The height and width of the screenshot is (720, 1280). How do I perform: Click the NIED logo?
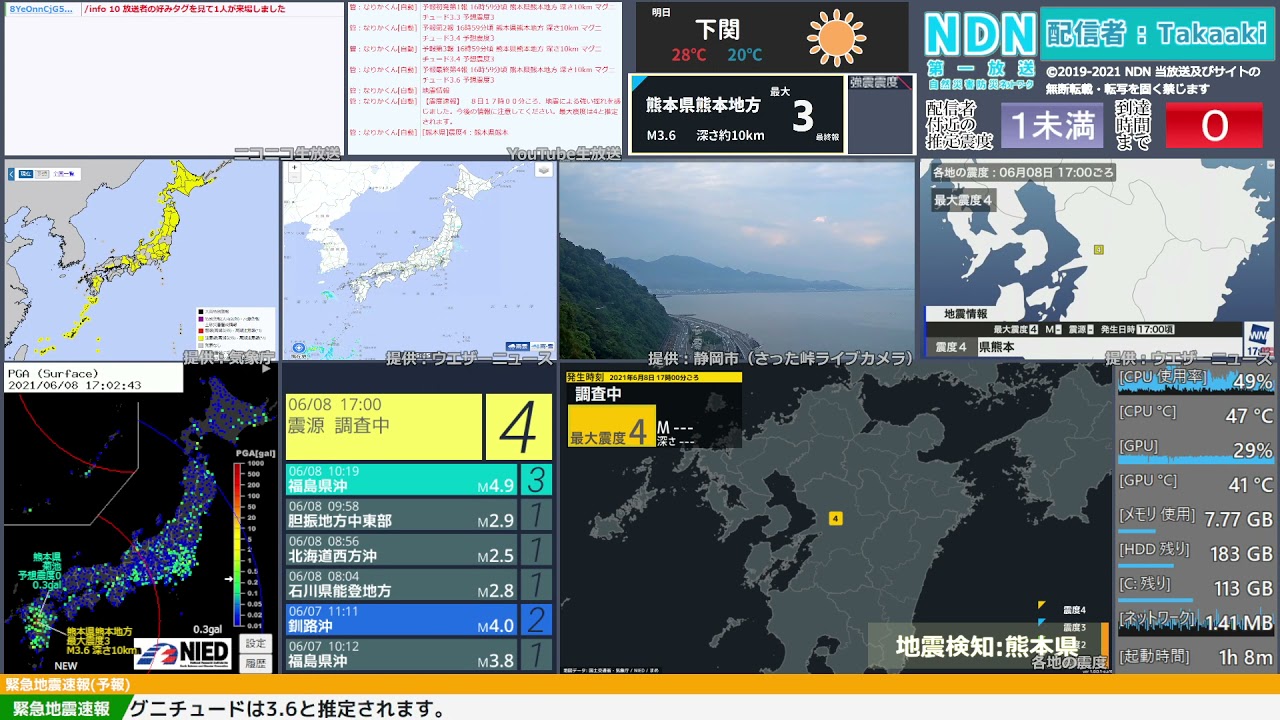(x=183, y=654)
